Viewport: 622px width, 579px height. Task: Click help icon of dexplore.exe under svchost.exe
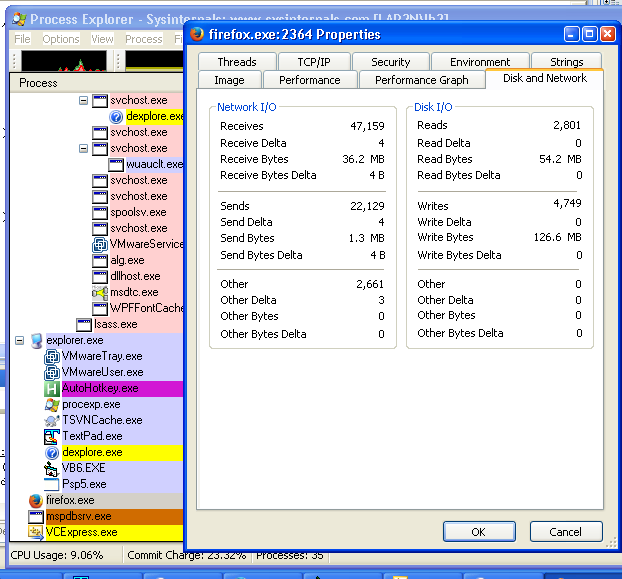116,117
